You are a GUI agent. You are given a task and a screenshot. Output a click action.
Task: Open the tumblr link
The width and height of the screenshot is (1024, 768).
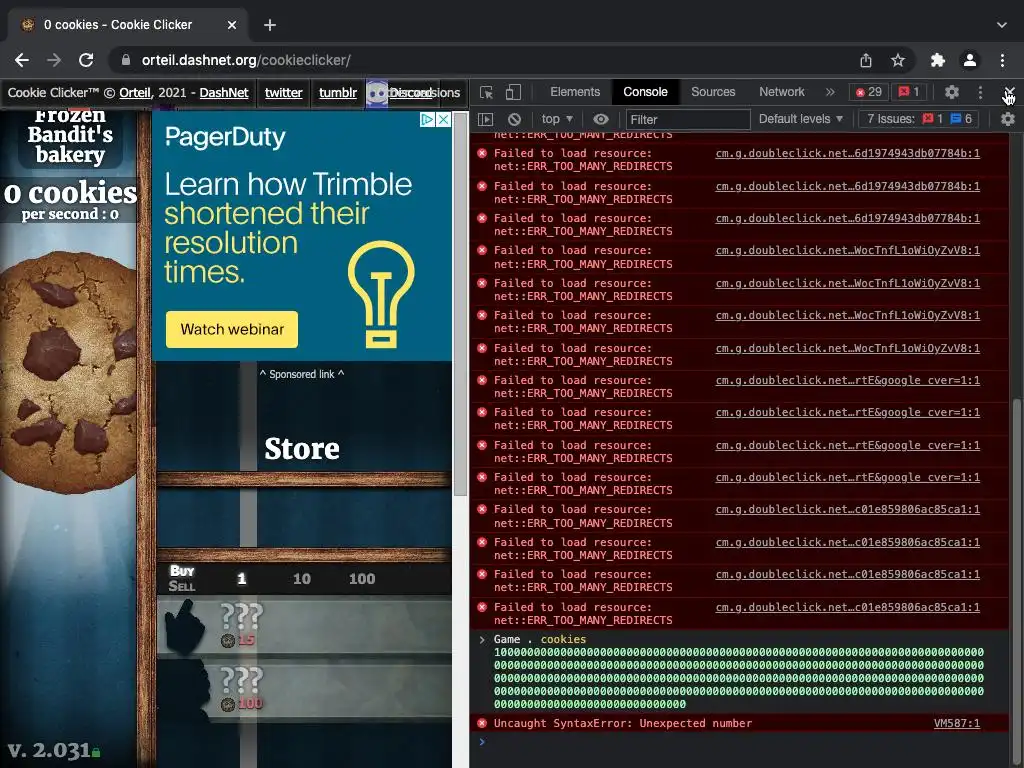tap(338, 93)
